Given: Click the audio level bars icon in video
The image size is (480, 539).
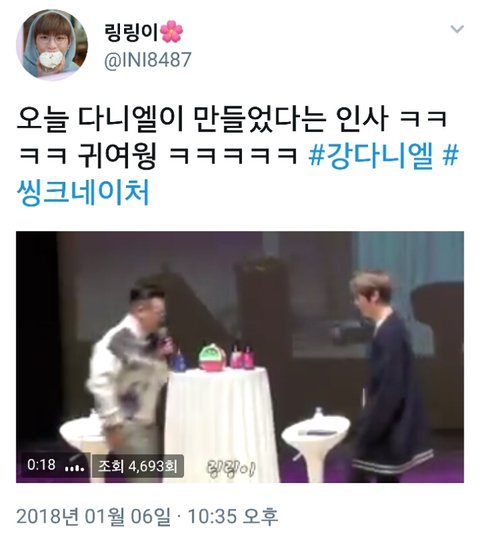Looking at the screenshot, I should point(75,468).
